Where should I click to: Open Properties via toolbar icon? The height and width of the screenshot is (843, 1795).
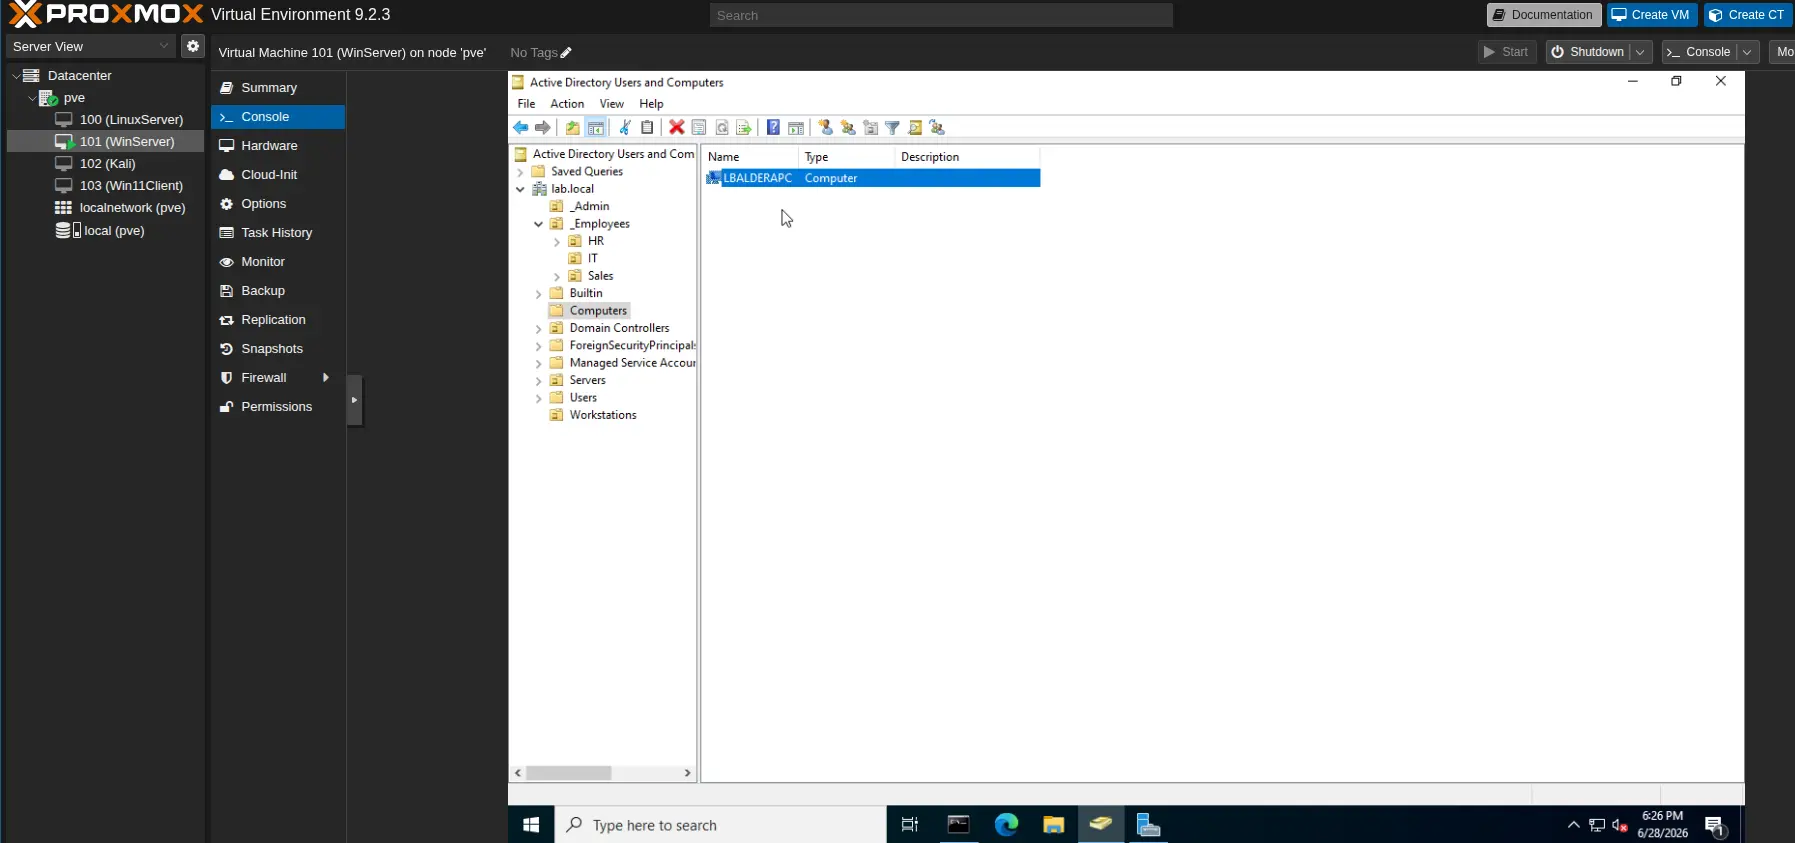tap(699, 127)
